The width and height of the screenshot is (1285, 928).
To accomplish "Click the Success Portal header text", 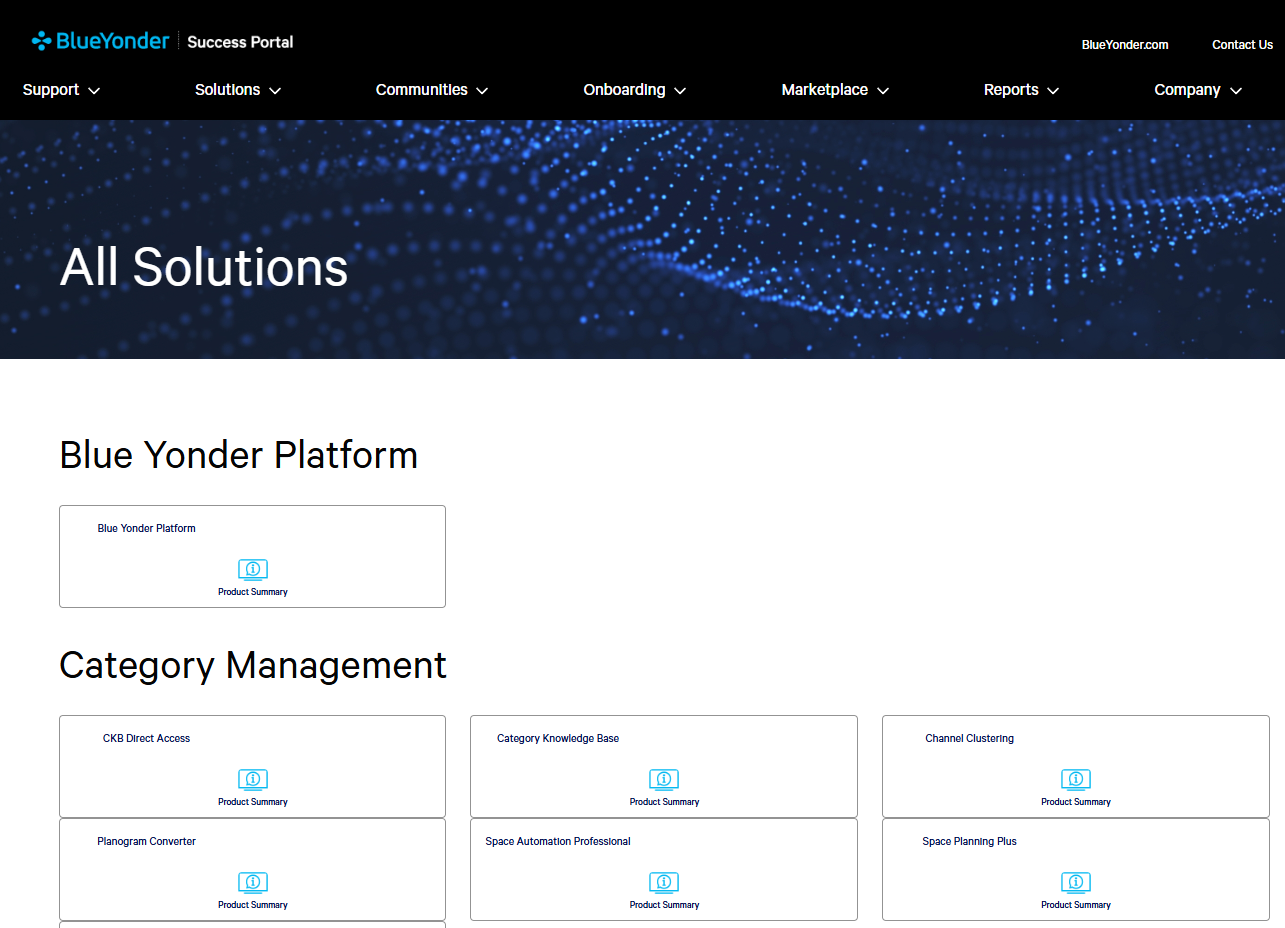I will [239, 42].
